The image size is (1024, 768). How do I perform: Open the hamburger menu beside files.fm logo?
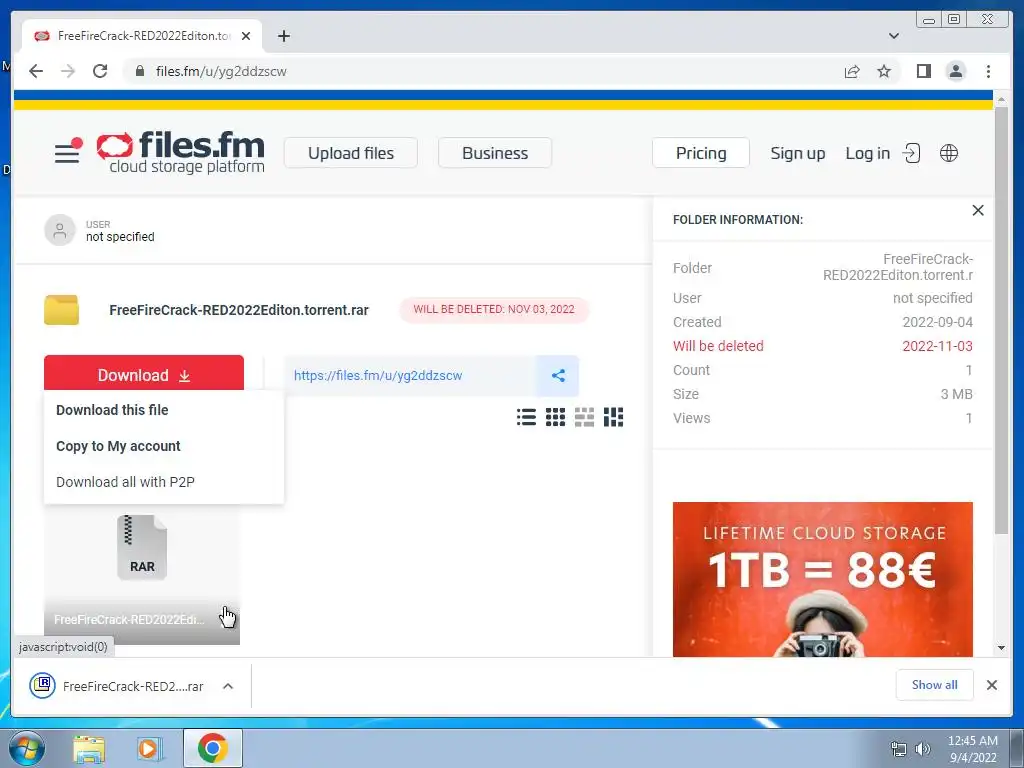[x=67, y=152]
